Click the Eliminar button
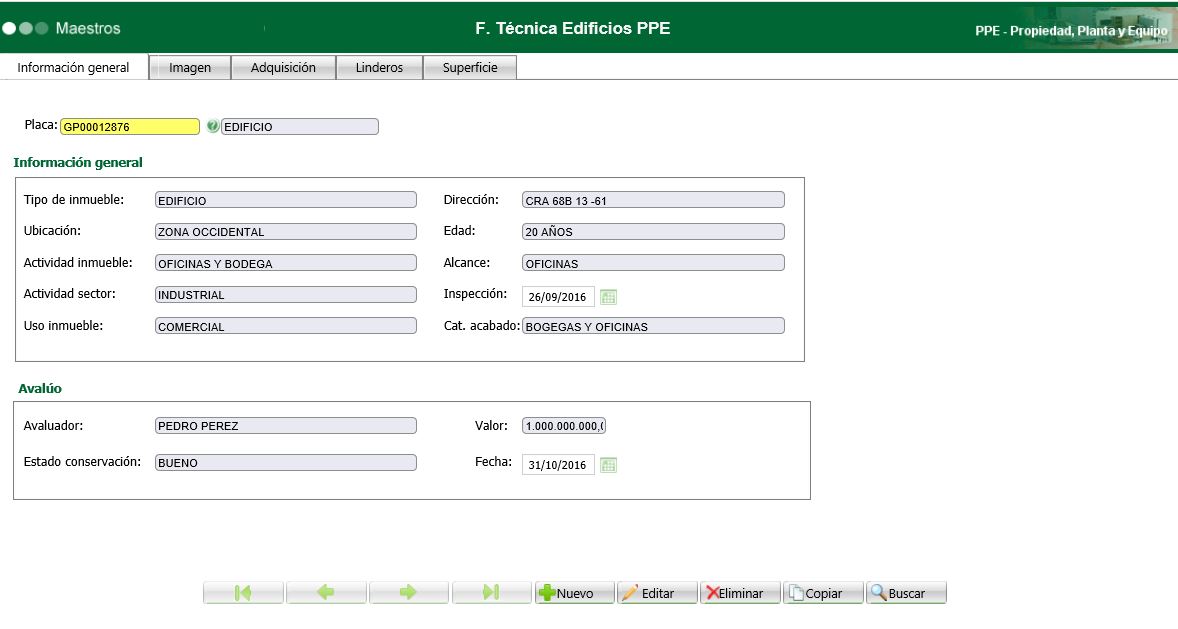 (740, 592)
